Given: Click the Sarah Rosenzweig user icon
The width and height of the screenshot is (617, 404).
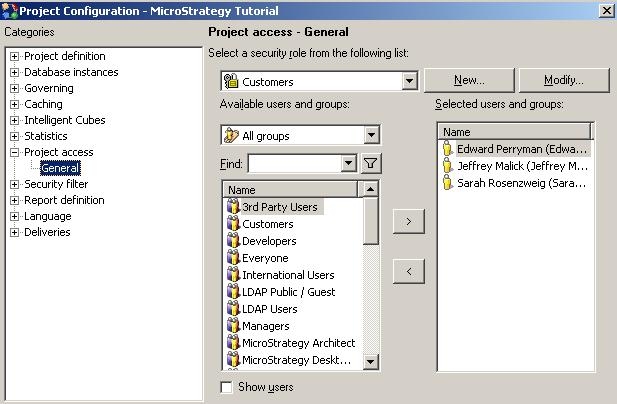Looking at the screenshot, I should (447, 183).
